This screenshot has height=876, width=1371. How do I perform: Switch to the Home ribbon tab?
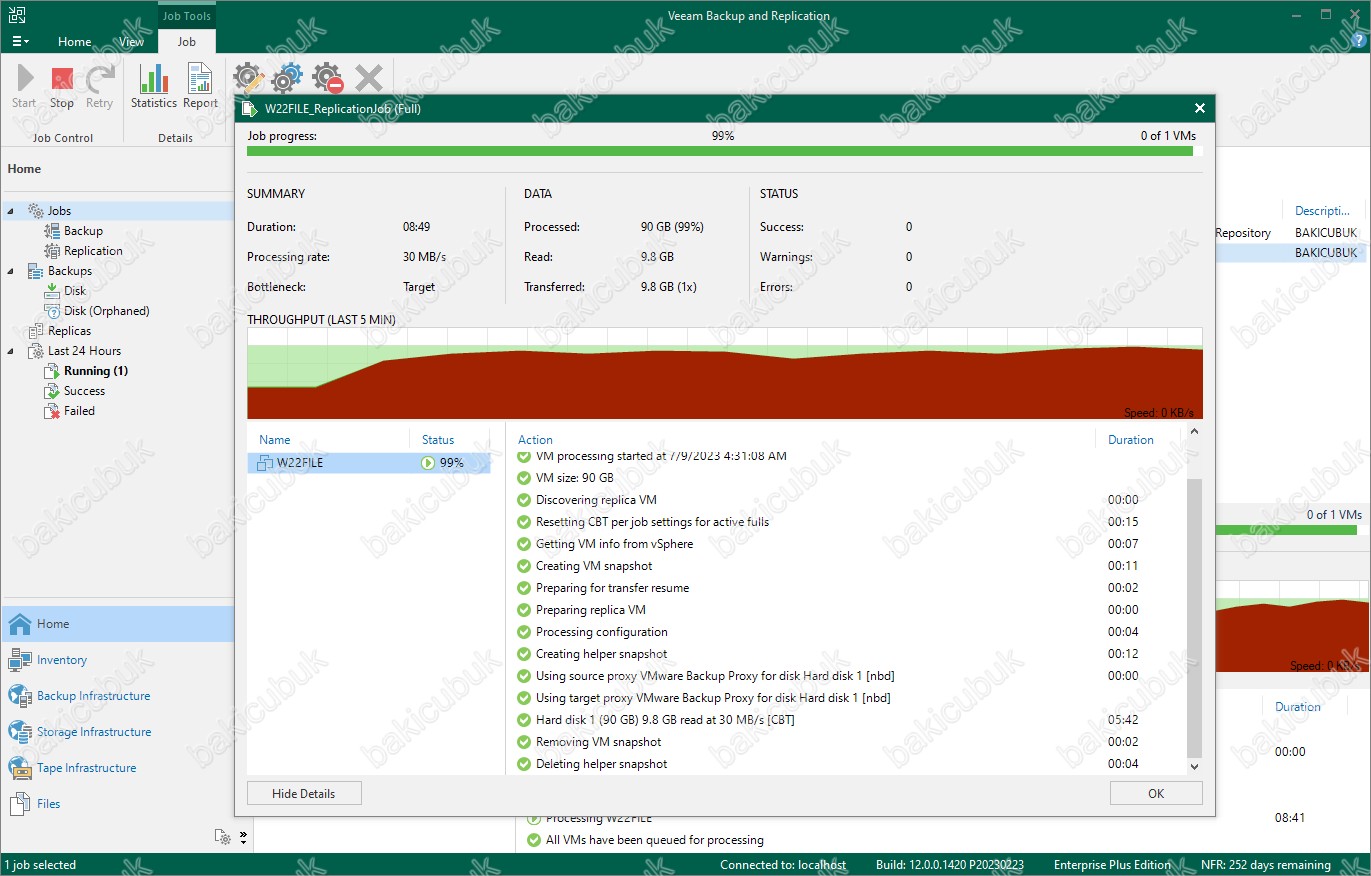point(75,42)
